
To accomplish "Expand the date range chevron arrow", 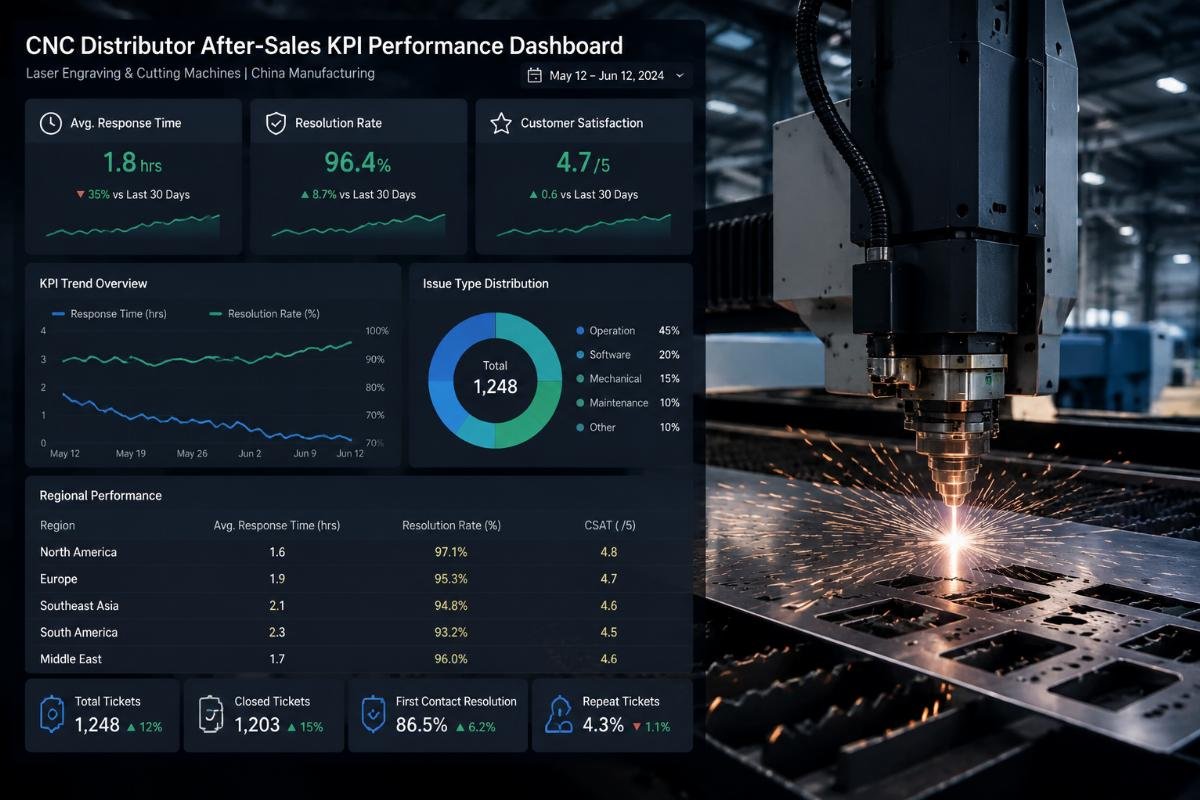I will (x=680, y=75).
